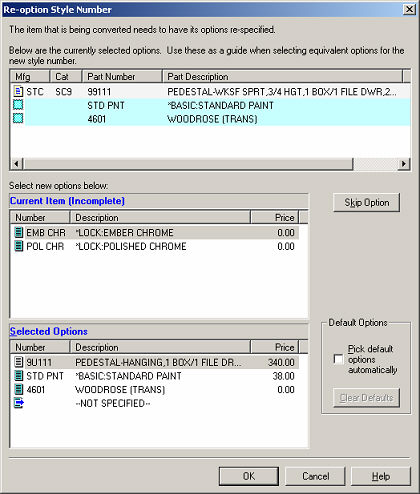Viewport: 420px width, 494px height.
Task: Click the document icon beside STC row
Action: point(18,91)
